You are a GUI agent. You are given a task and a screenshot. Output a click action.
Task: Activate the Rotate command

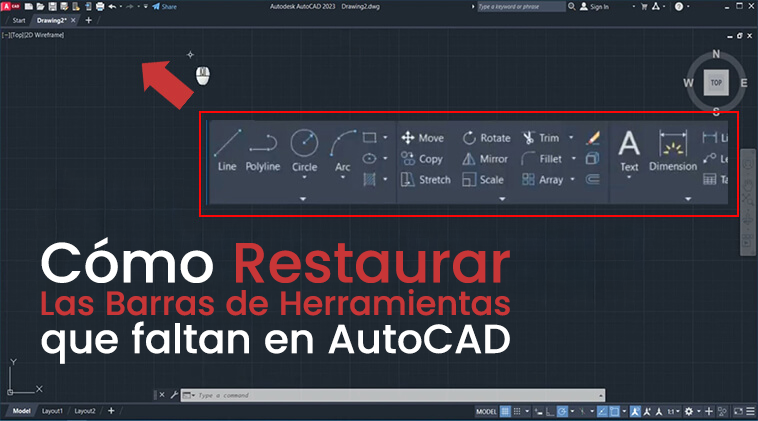486,138
